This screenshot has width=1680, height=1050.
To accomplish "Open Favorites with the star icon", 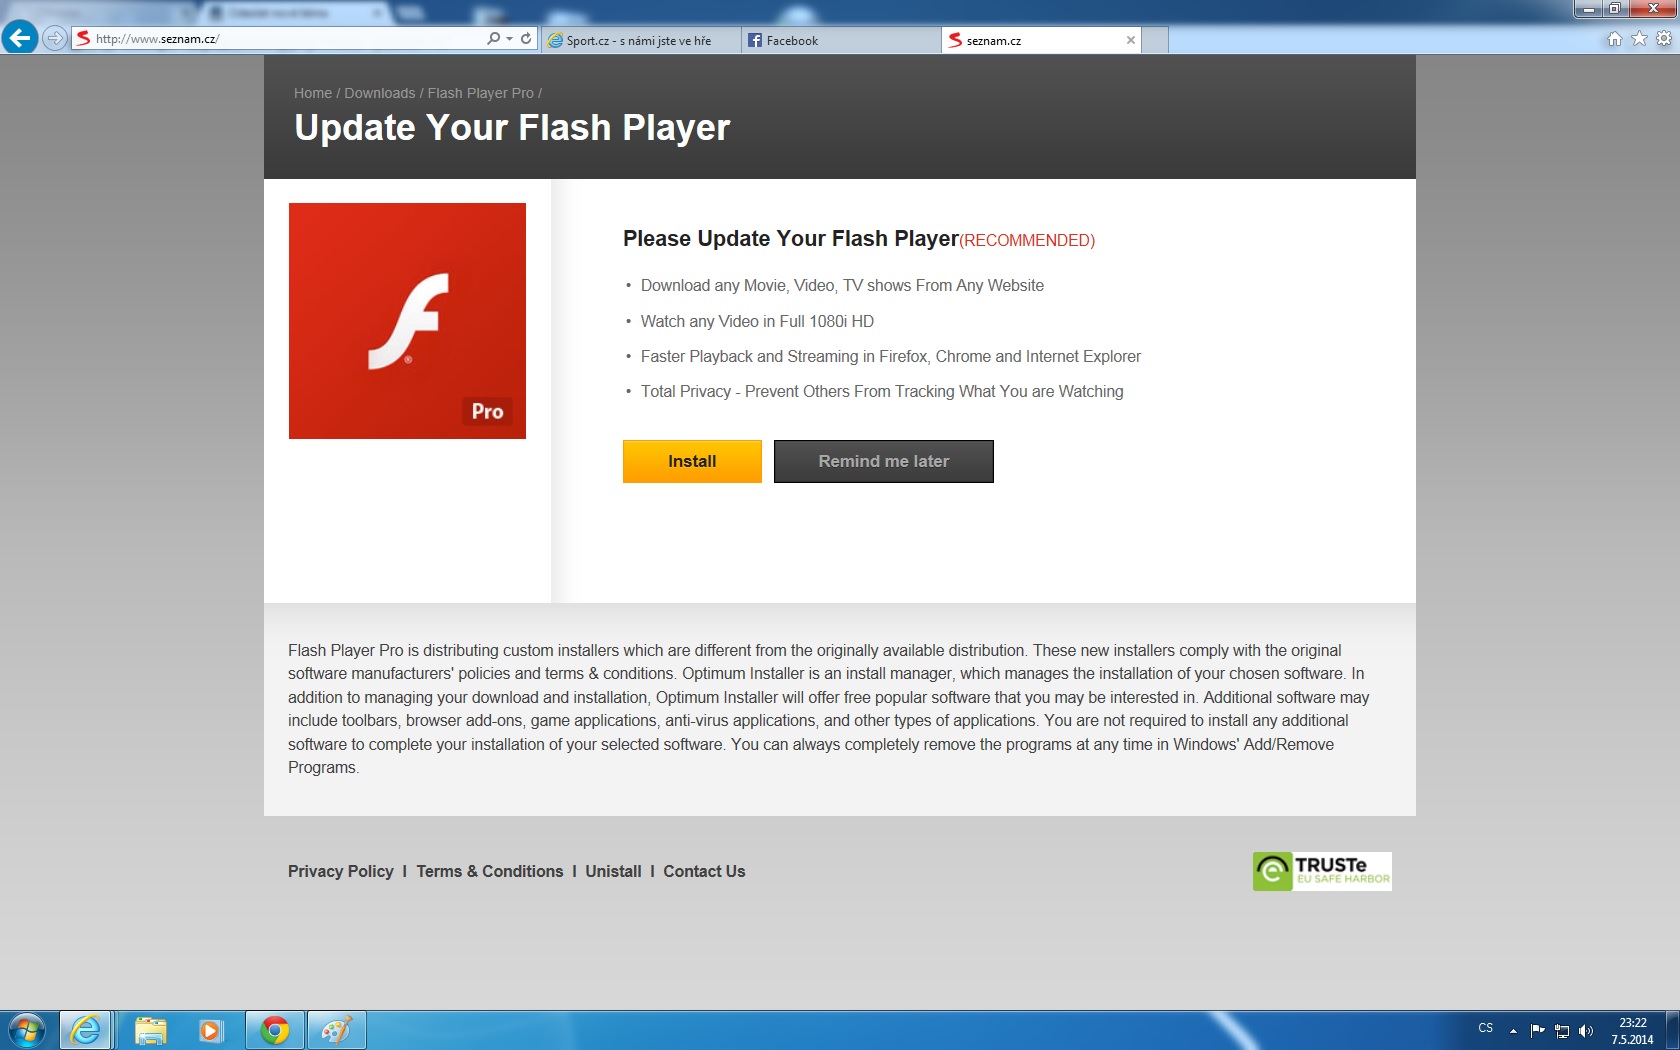I will coord(1639,39).
